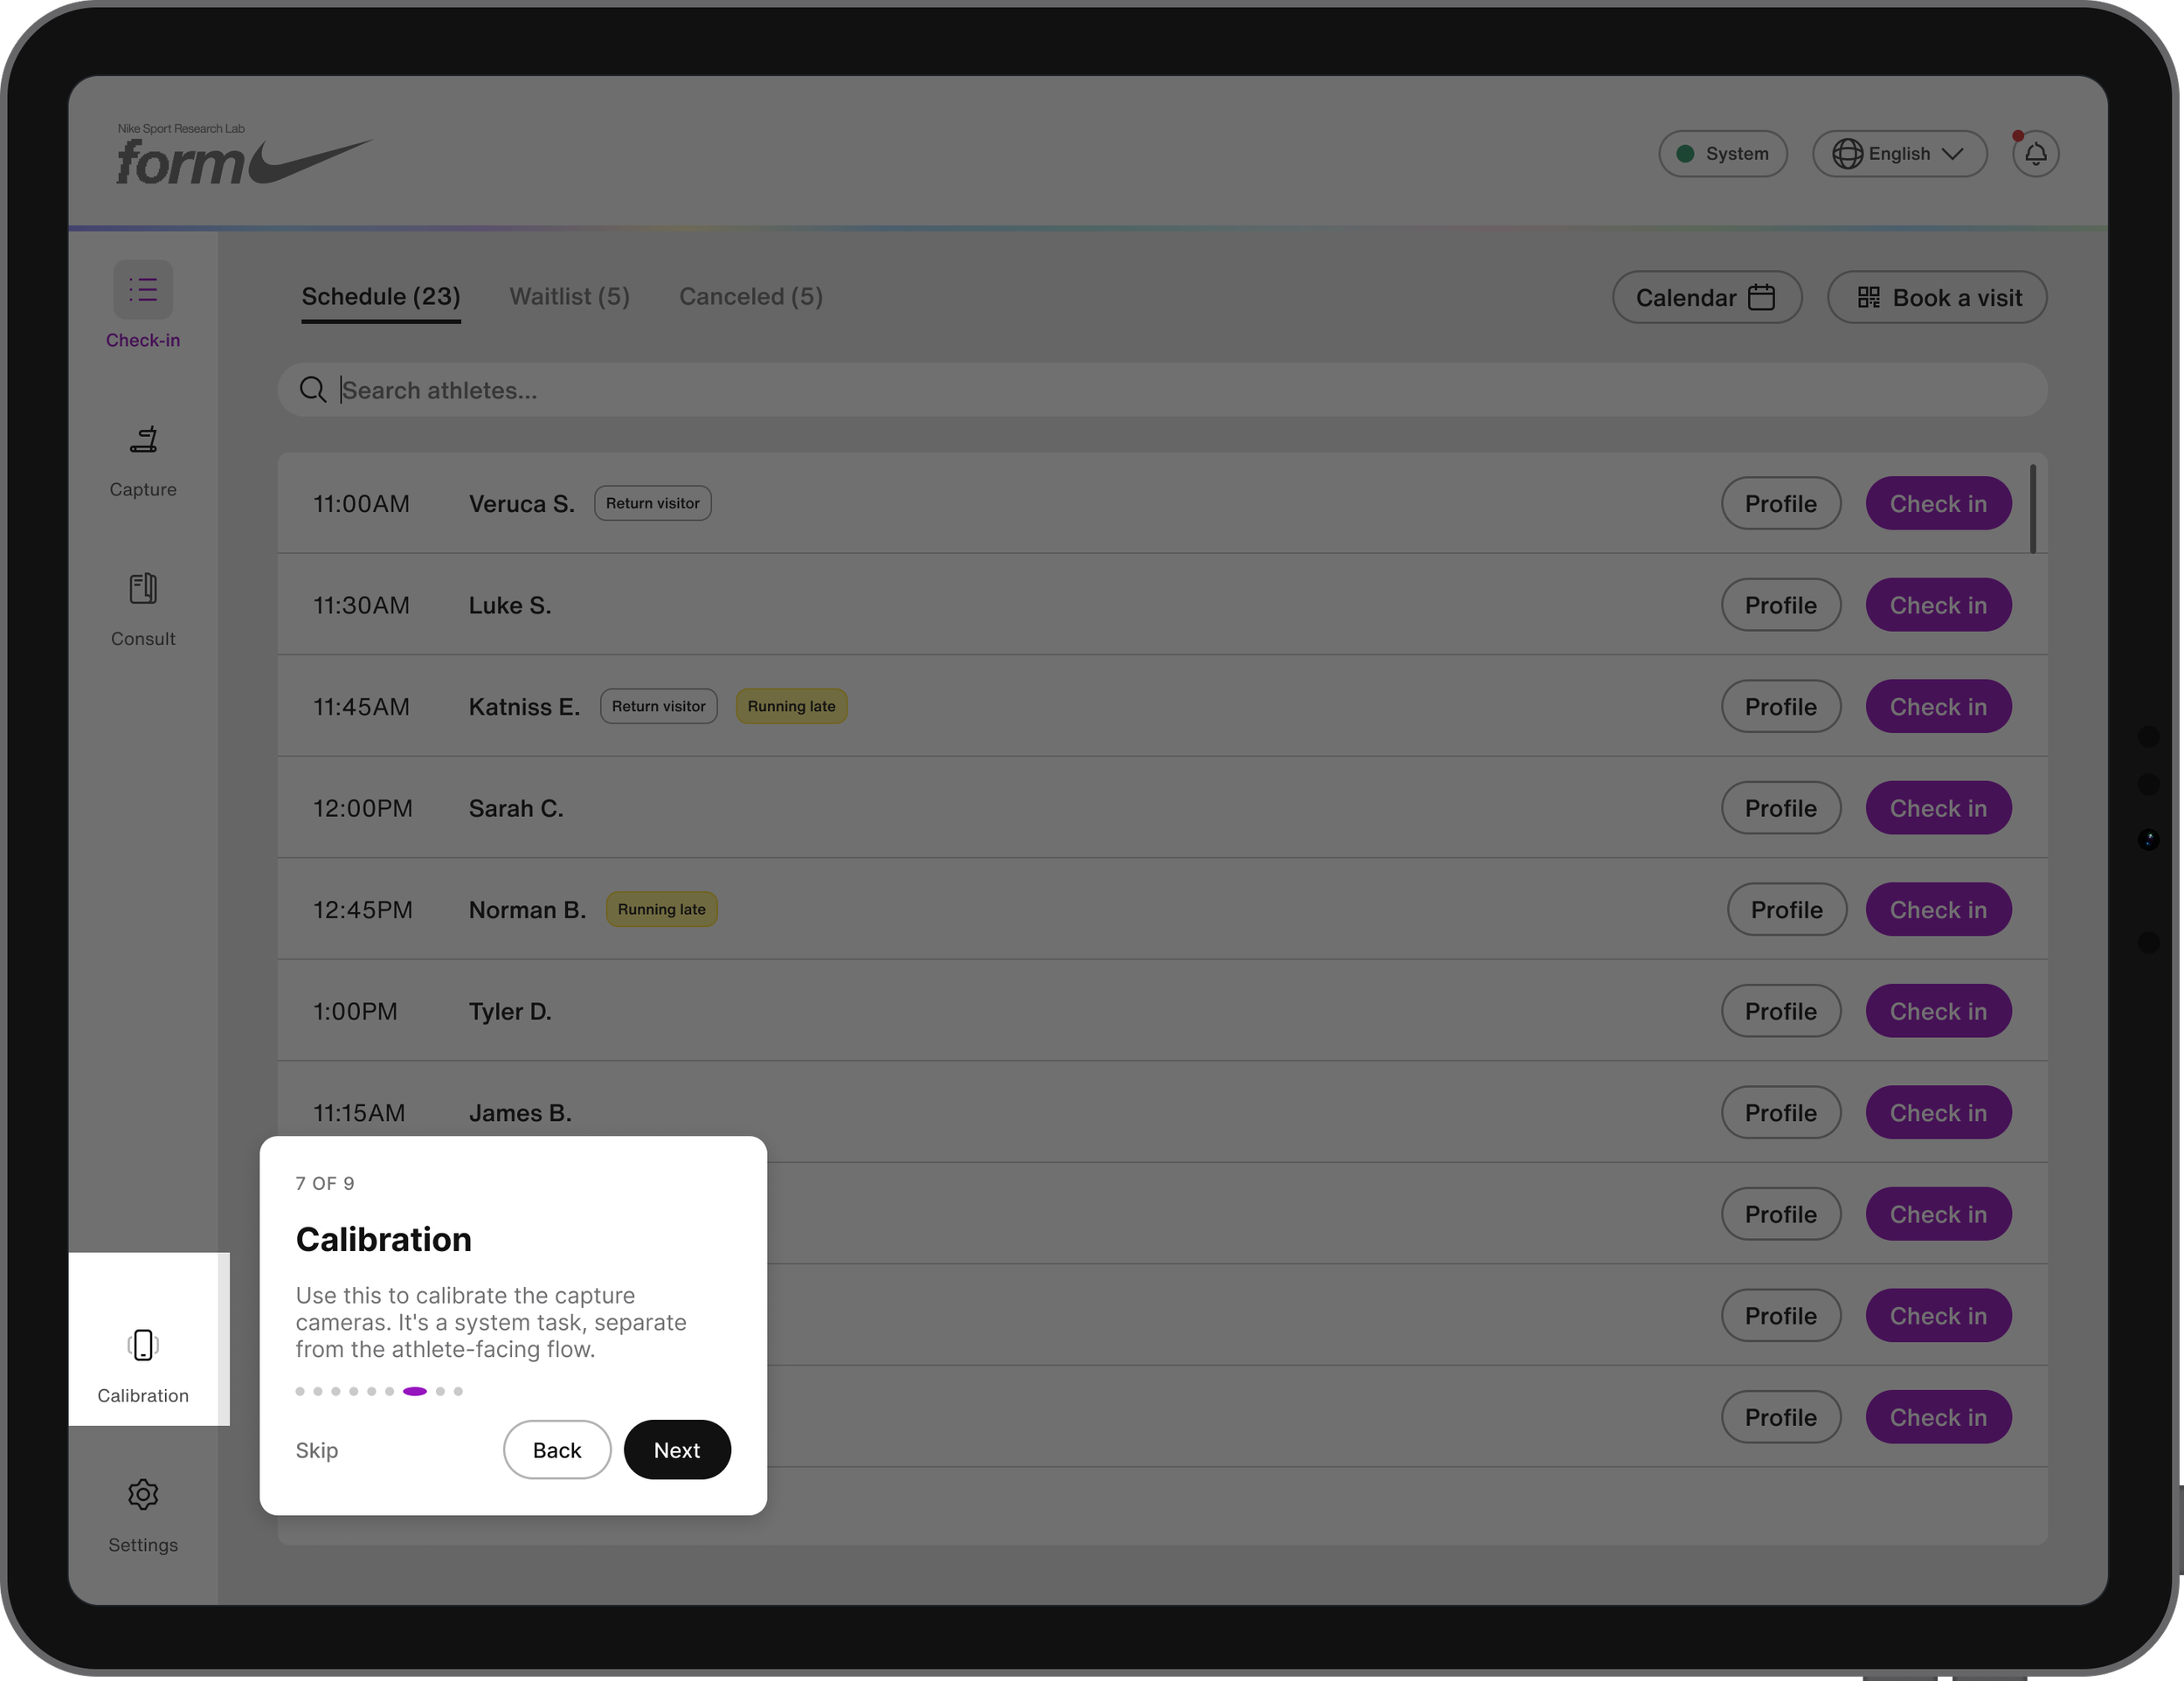Switch to the Waitlist (5) tab
Viewport: 2184px width, 1681px height.
(569, 297)
